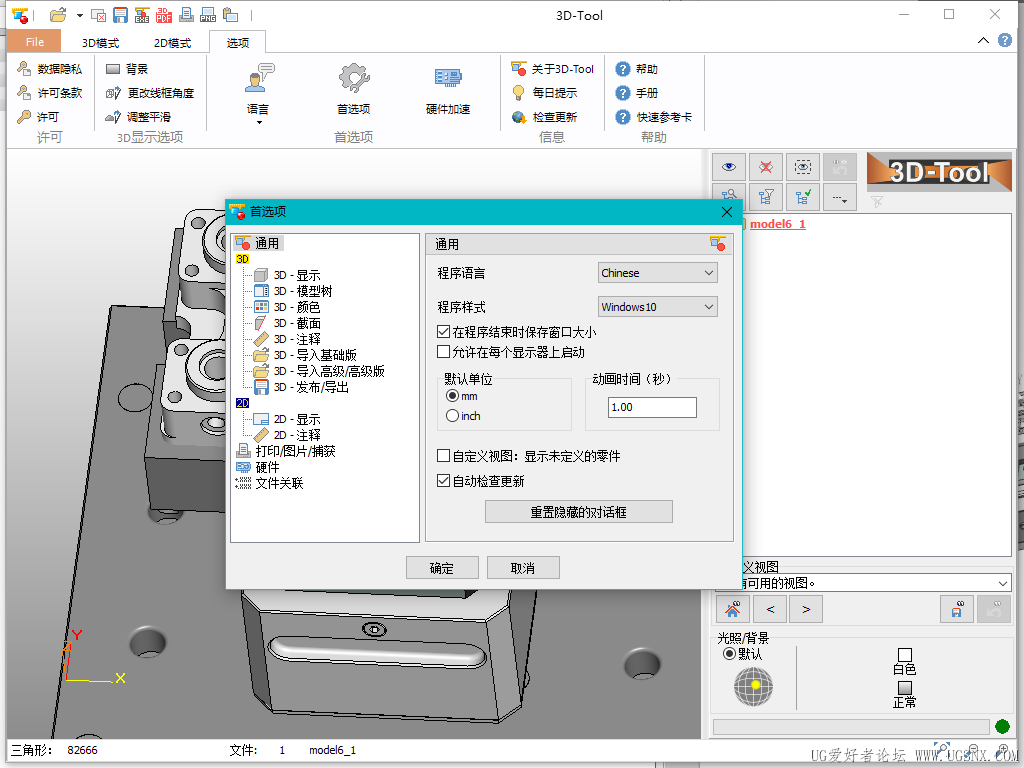
Task: Click 背景 background option
Action: (127, 69)
